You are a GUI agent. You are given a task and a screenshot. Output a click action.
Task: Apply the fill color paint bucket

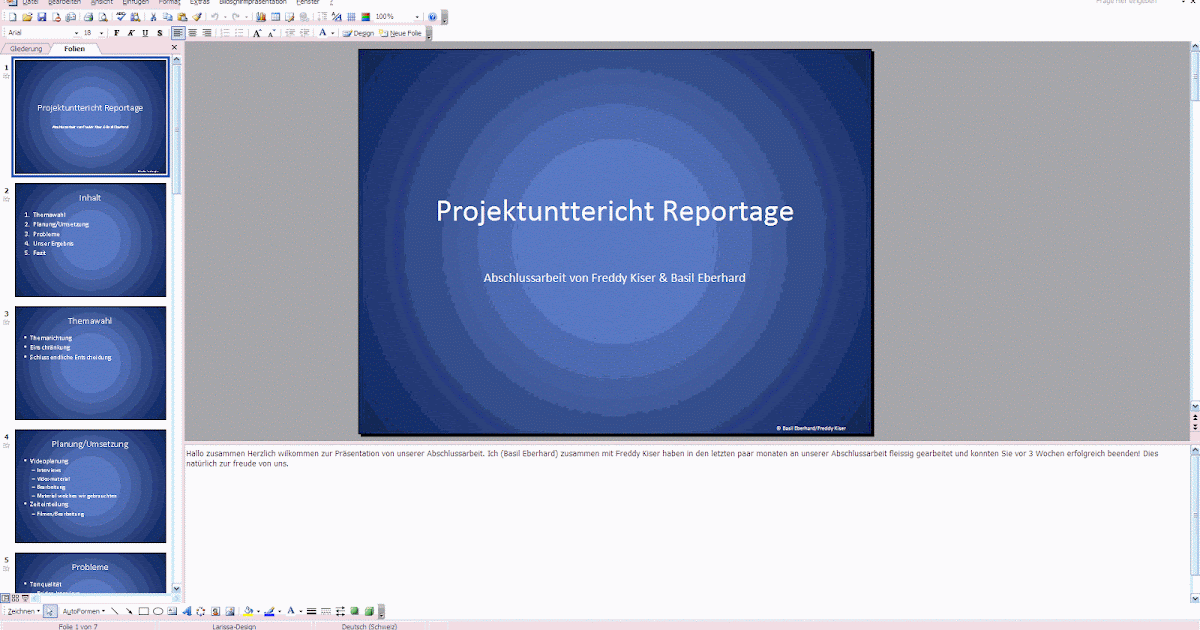(x=247, y=611)
